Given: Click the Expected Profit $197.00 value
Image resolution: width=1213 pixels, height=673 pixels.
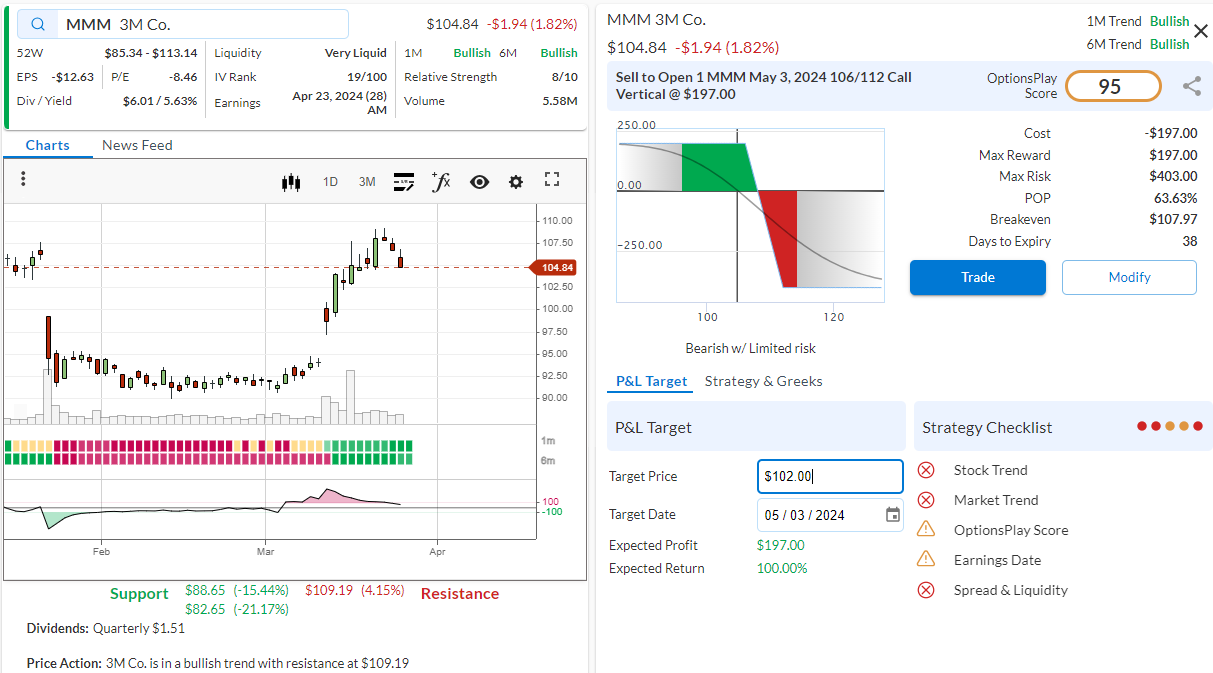Looking at the screenshot, I should (781, 545).
